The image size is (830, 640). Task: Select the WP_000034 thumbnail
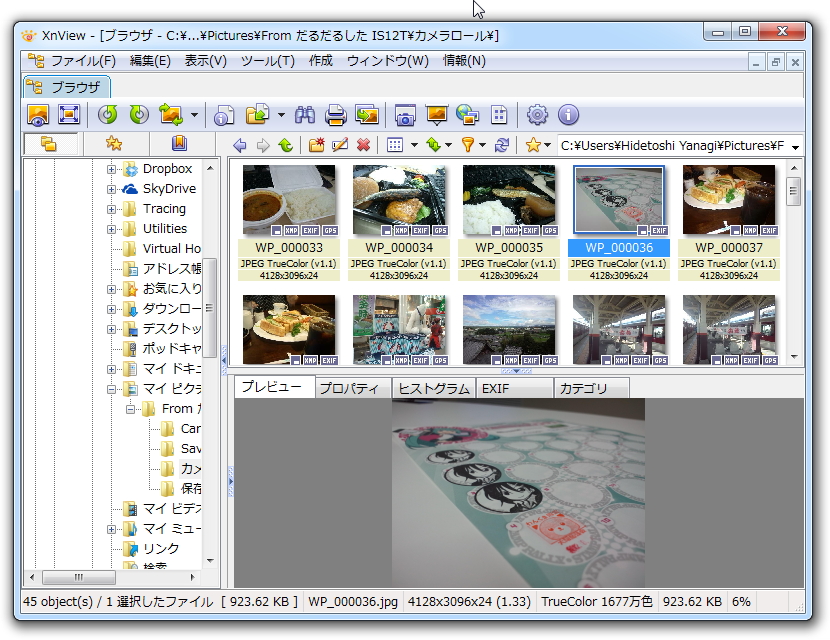[x=398, y=200]
